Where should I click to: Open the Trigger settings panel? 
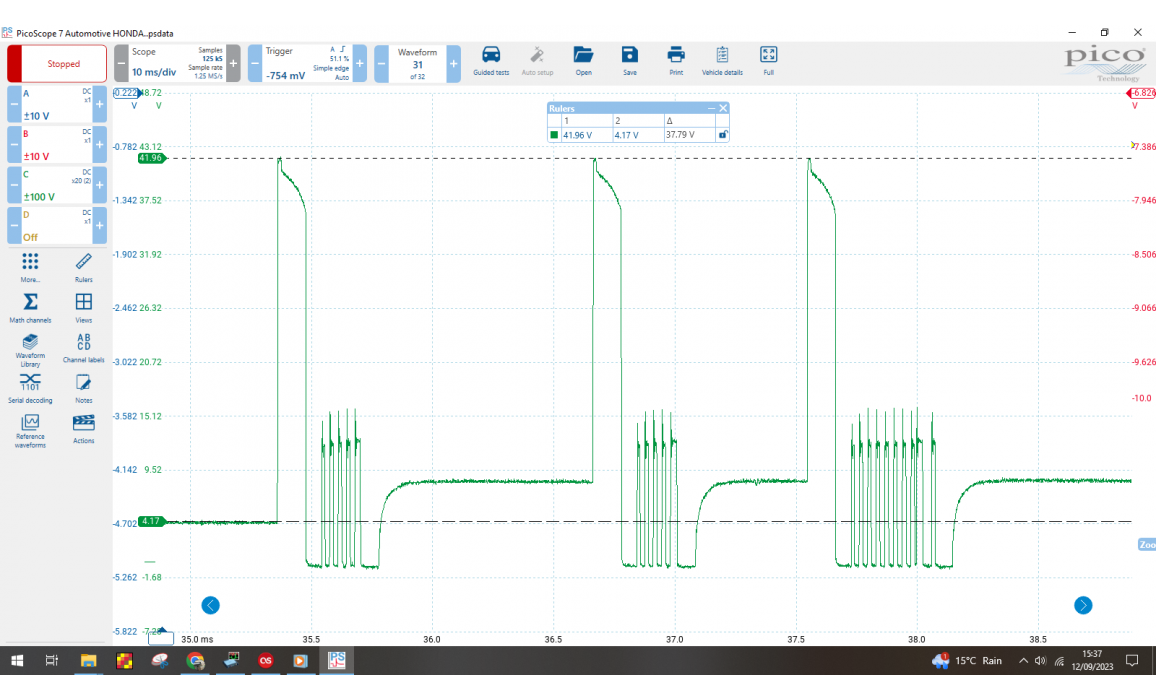coord(300,63)
